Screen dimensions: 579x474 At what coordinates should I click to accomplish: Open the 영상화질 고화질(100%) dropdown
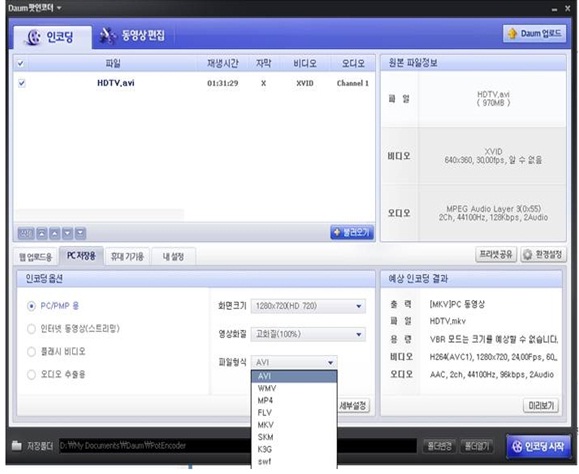coord(308,334)
